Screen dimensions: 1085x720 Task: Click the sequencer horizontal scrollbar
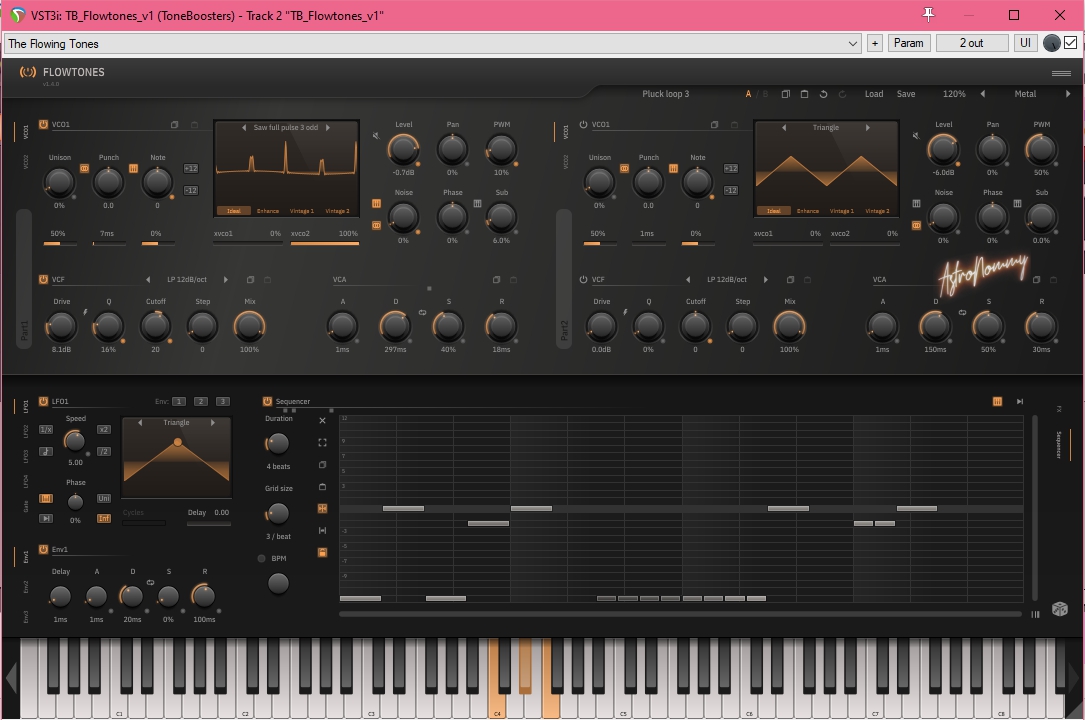click(680, 613)
